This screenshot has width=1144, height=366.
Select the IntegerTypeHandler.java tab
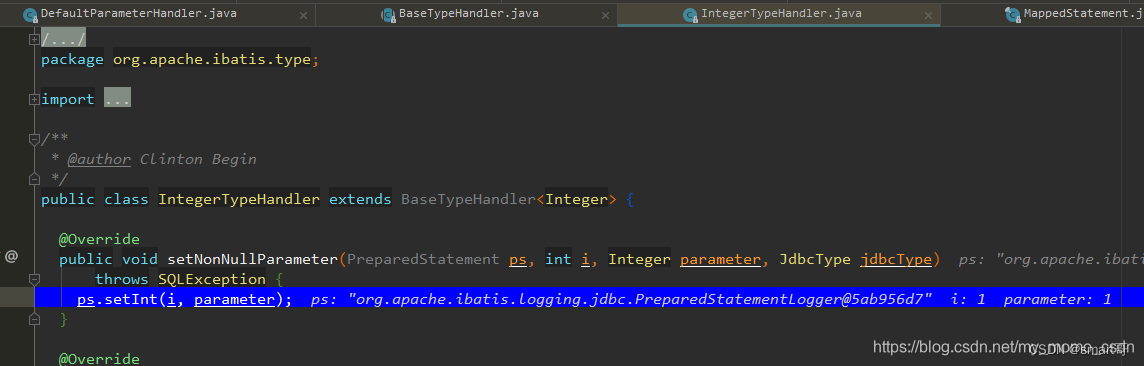coord(781,13)
